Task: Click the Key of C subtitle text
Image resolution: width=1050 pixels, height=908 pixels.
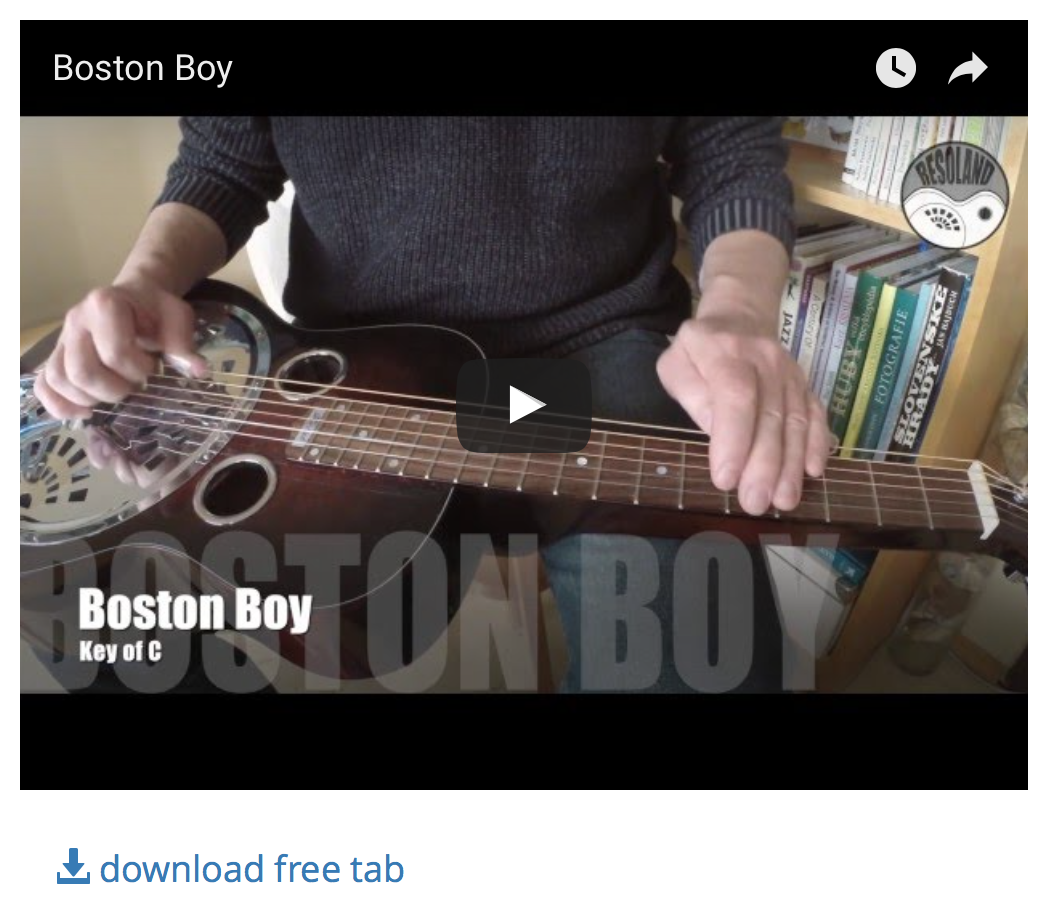Action: 121,651
